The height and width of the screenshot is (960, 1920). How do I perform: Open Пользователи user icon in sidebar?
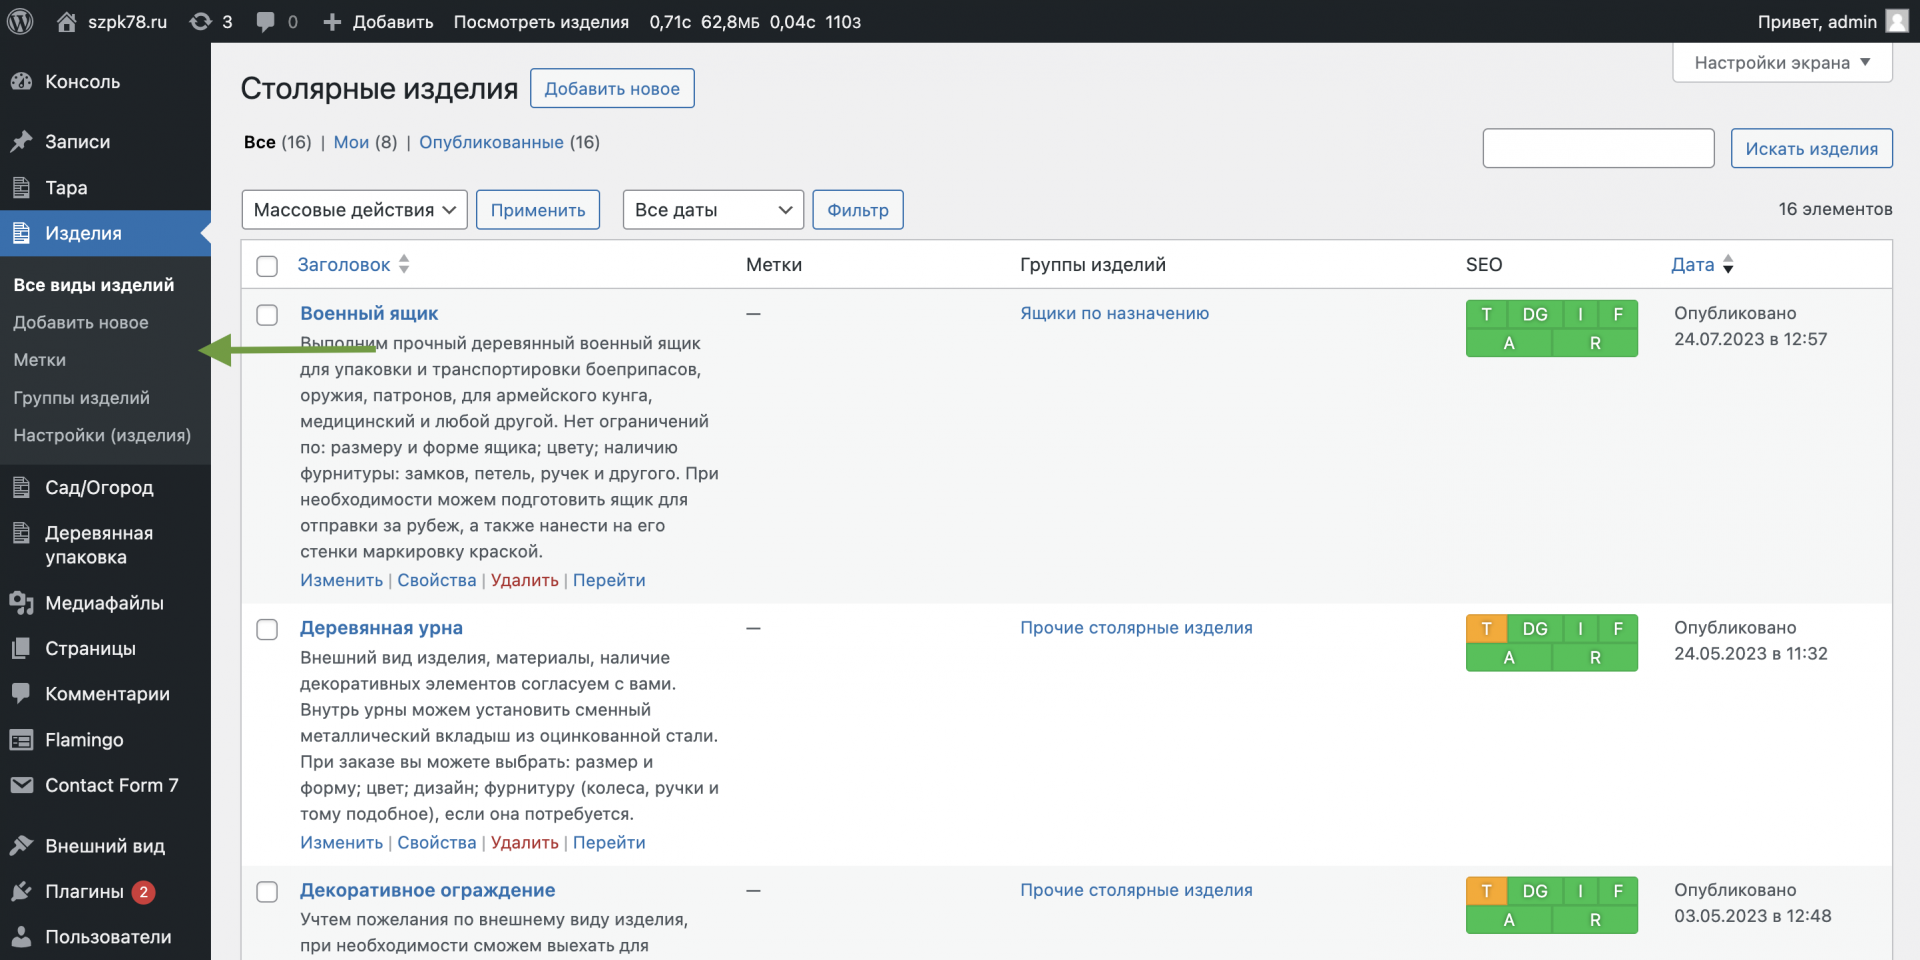point(21,937)
